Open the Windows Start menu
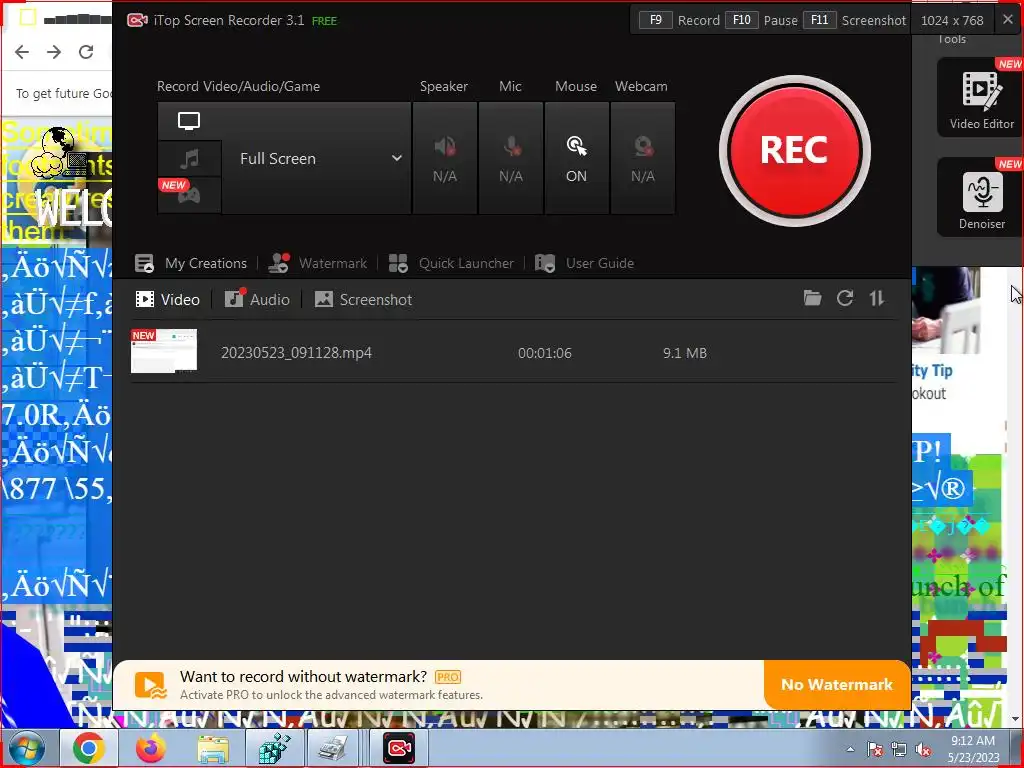The image size is (1024, 768). coord(27,748)
